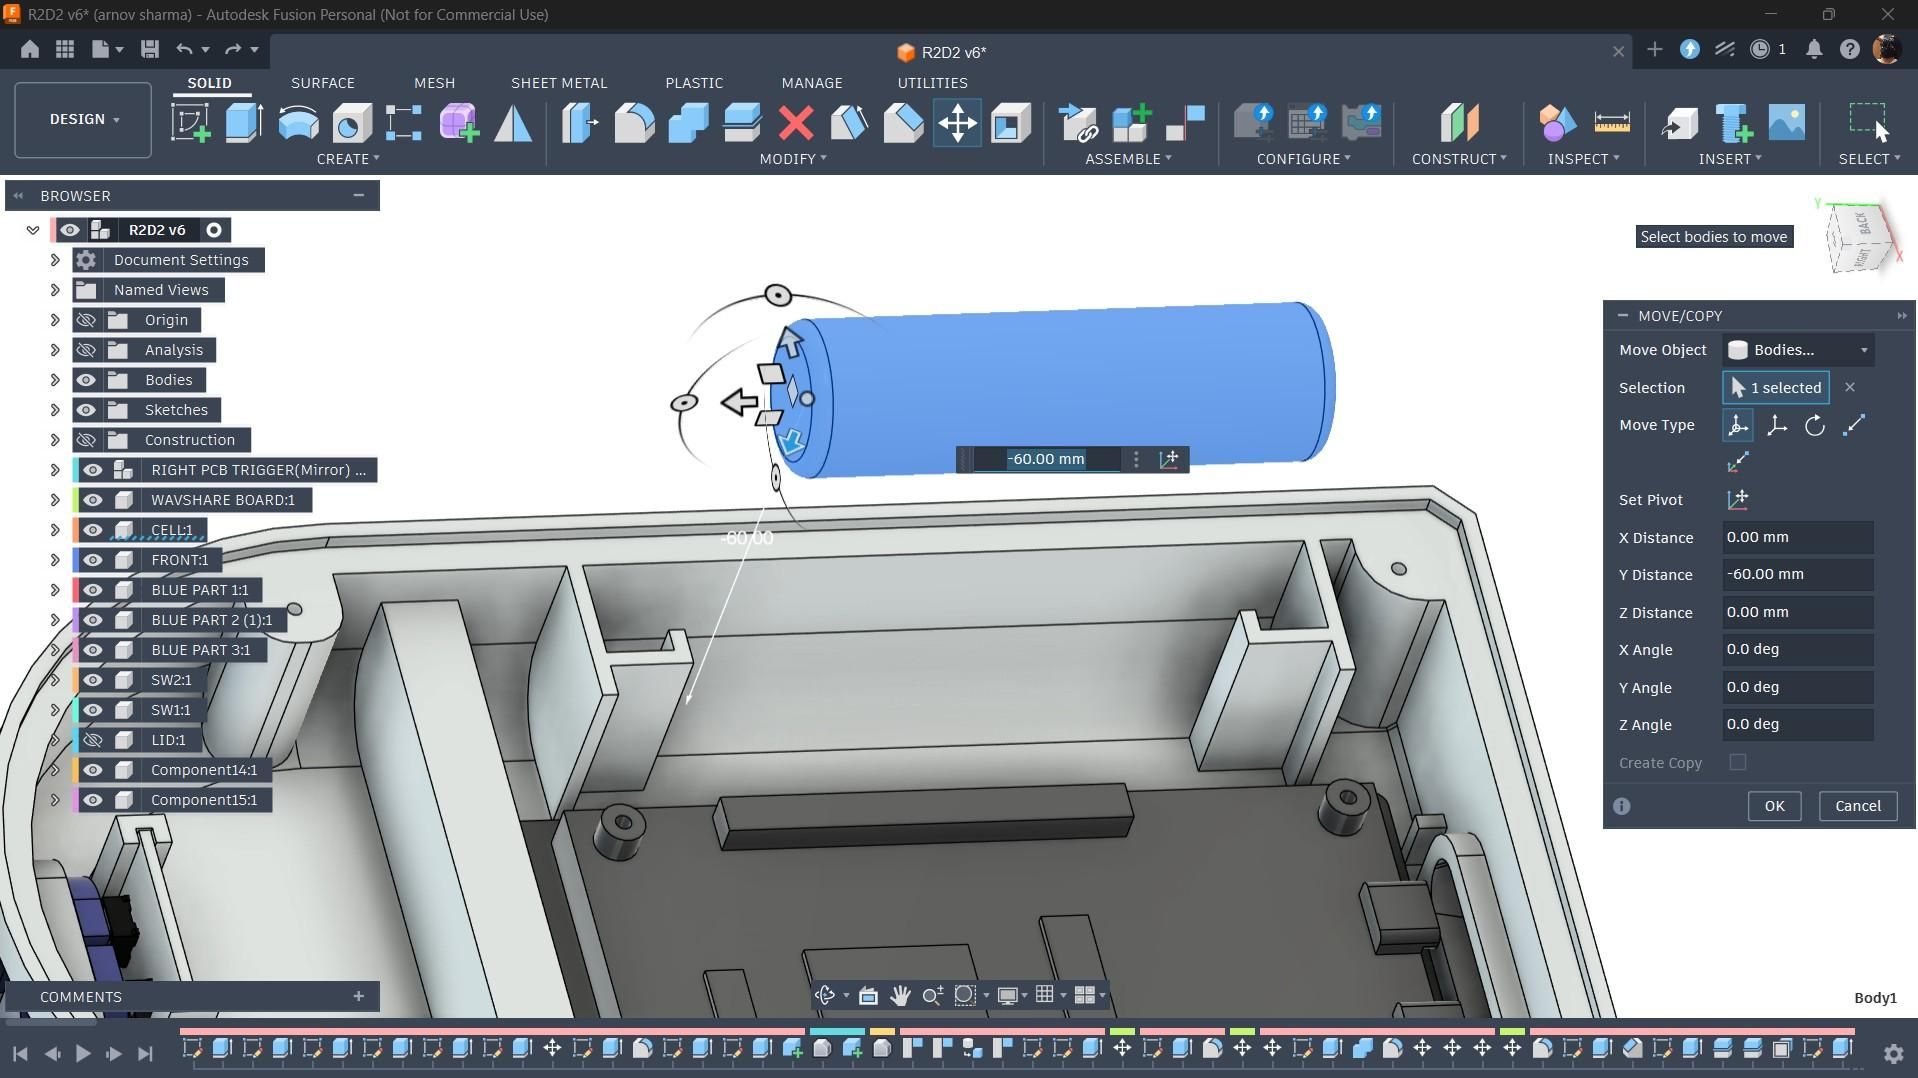Enable the Create Copy checkbox

1738,762
